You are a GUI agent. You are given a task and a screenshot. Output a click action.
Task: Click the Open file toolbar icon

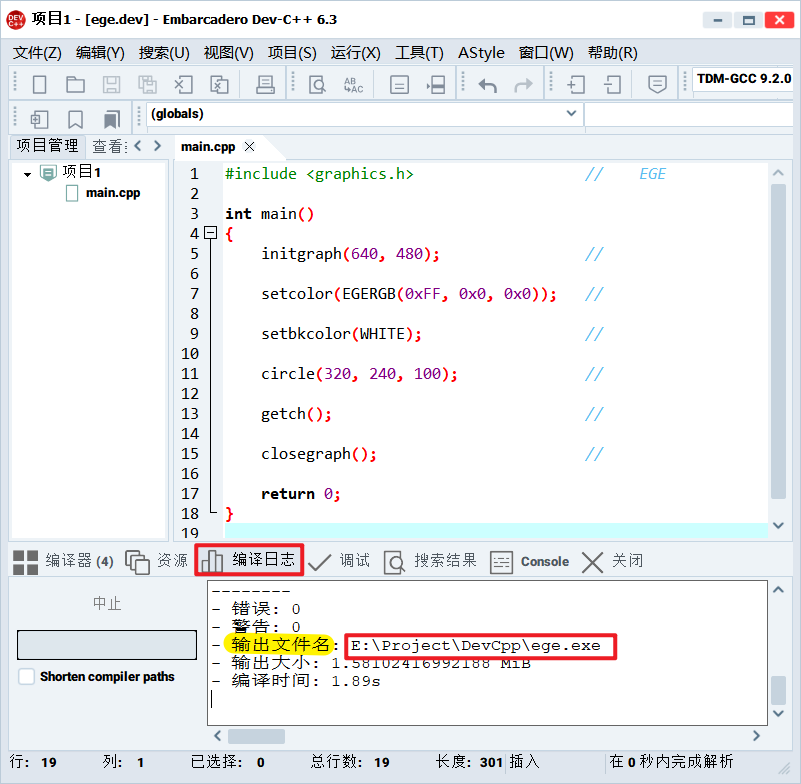point(76,84)
